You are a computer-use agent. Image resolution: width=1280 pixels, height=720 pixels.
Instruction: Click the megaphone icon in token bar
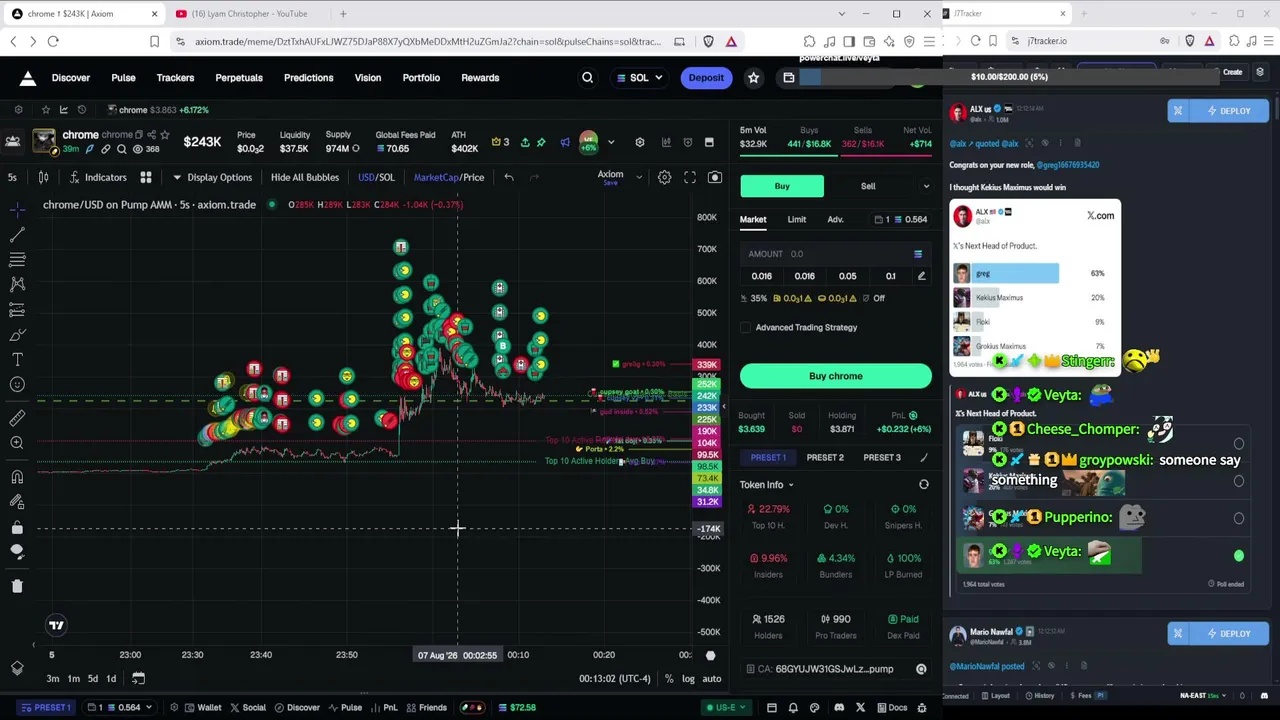565,142
